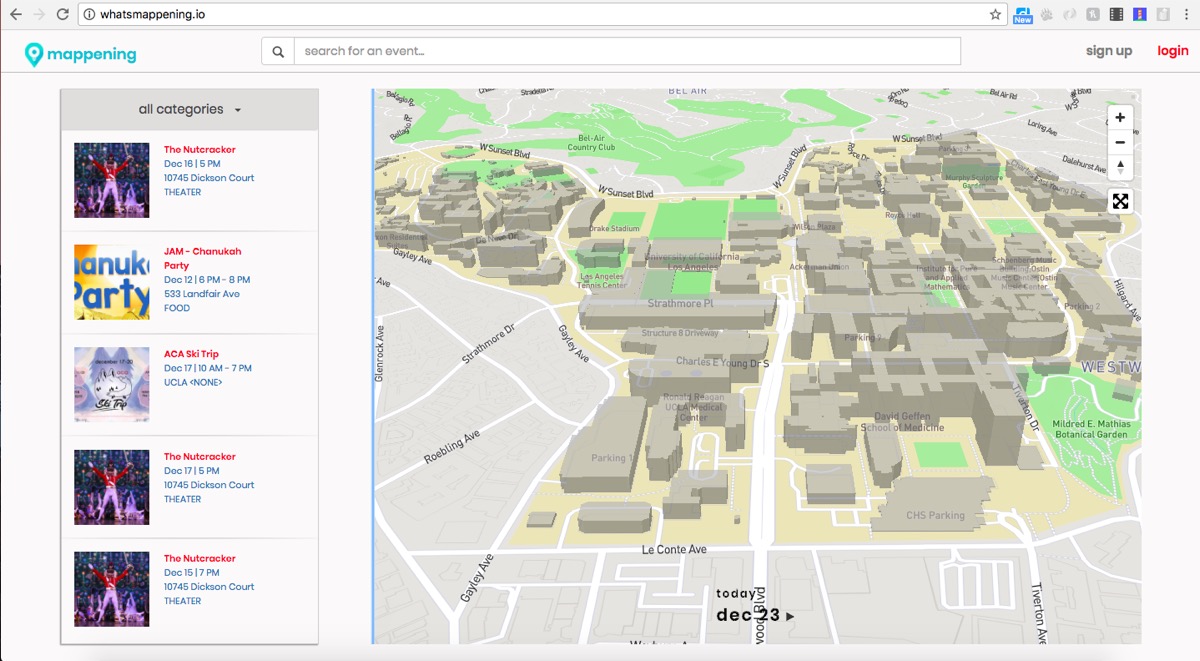Screen dimensions: 1200x661
Task: Click Le Conte Ave street label
Action: click(x=674, y=550)
